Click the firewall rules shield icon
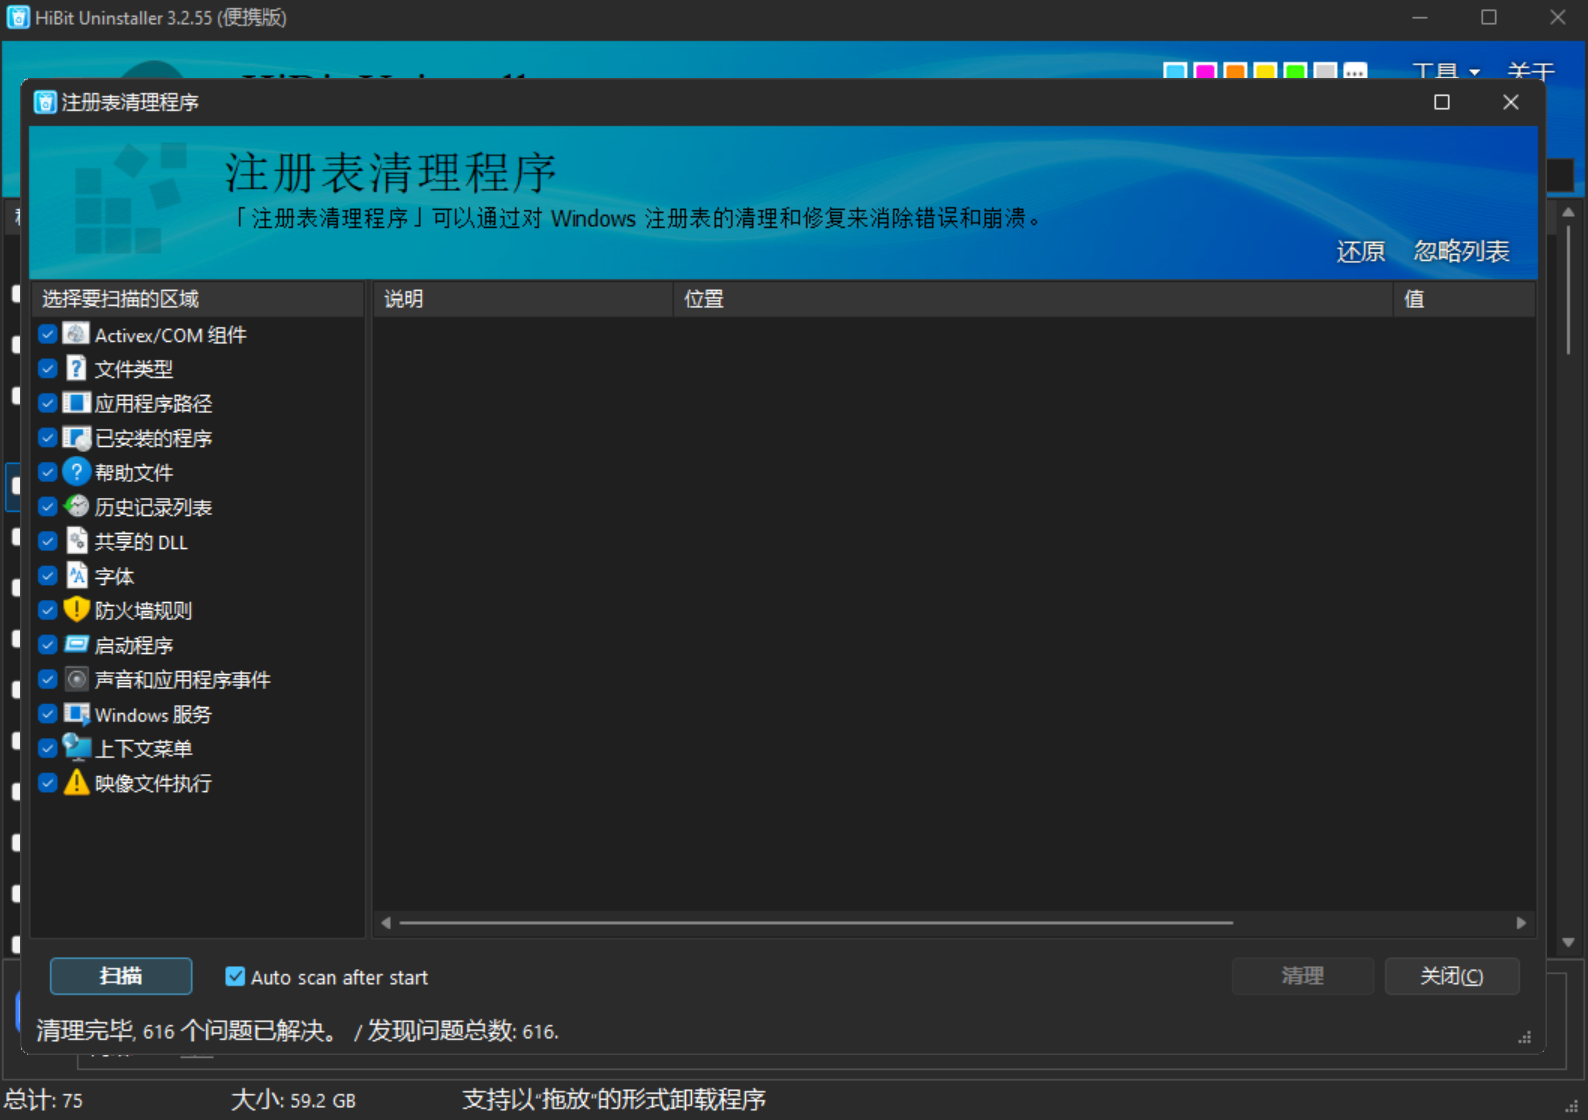This screenshot has height=1120, width=1588. pos(76,610)
